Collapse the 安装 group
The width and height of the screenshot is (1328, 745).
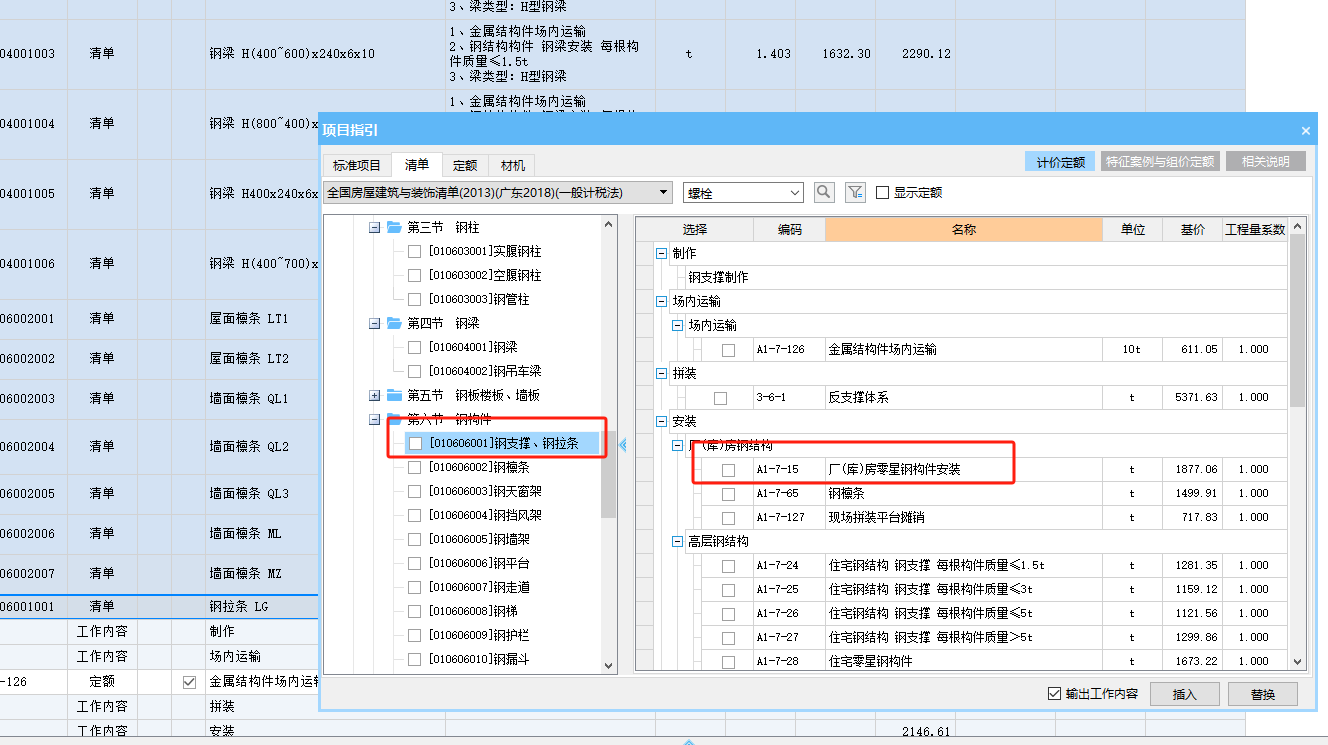coord(661,422)
